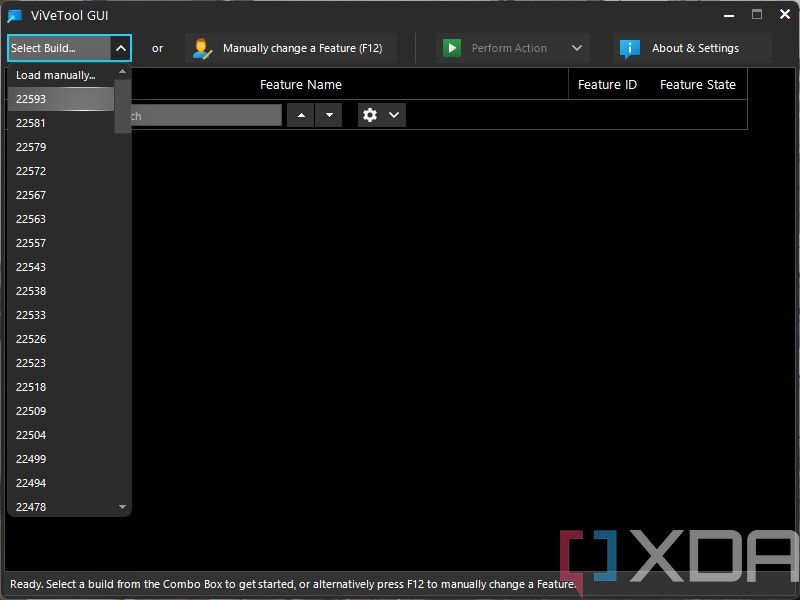Pick build 22538 in the dropdown
This screenshot has height=600, width=800.
61,291
